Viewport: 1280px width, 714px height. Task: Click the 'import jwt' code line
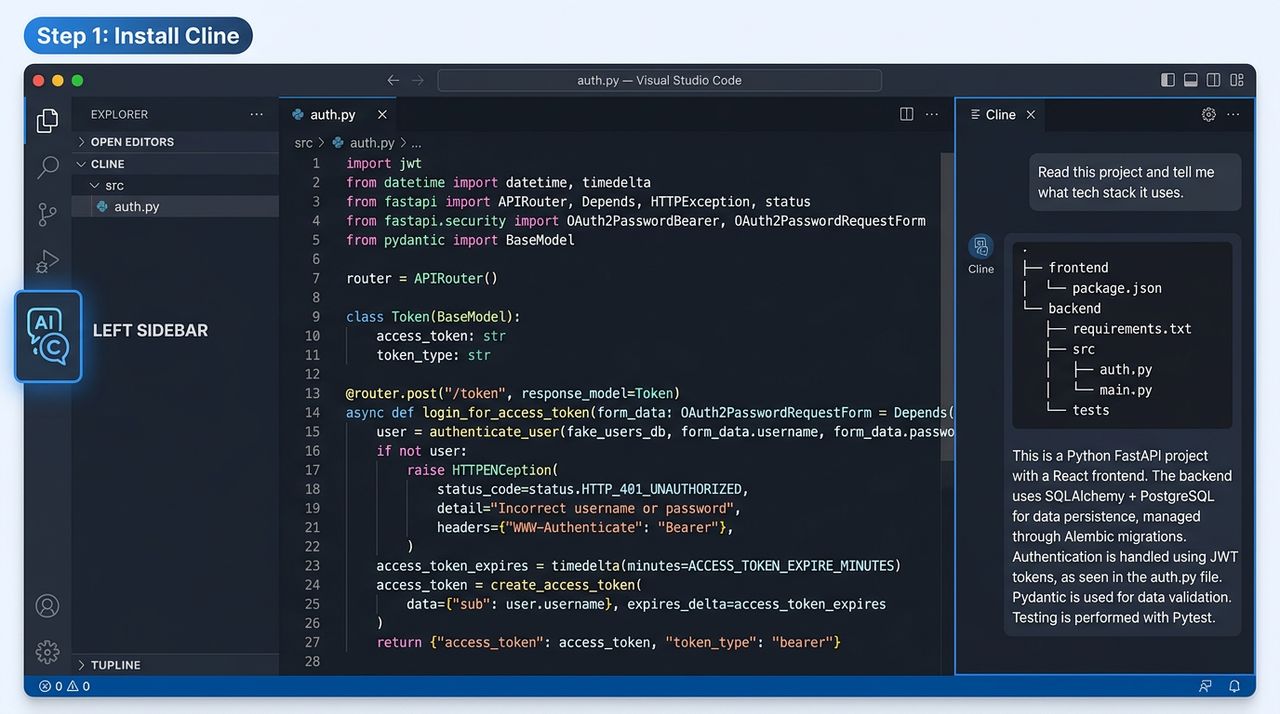(x=384, y=163)
